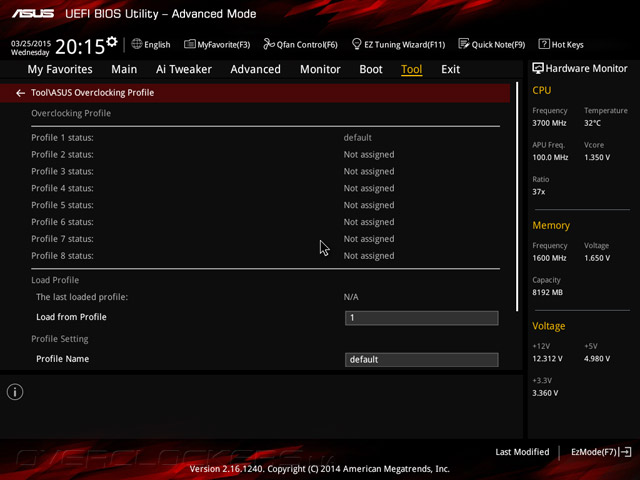Viewport: 640px width, 480px height.
Task: Click 'The last loaded profile:' label
Action: [x=82, y=297]
